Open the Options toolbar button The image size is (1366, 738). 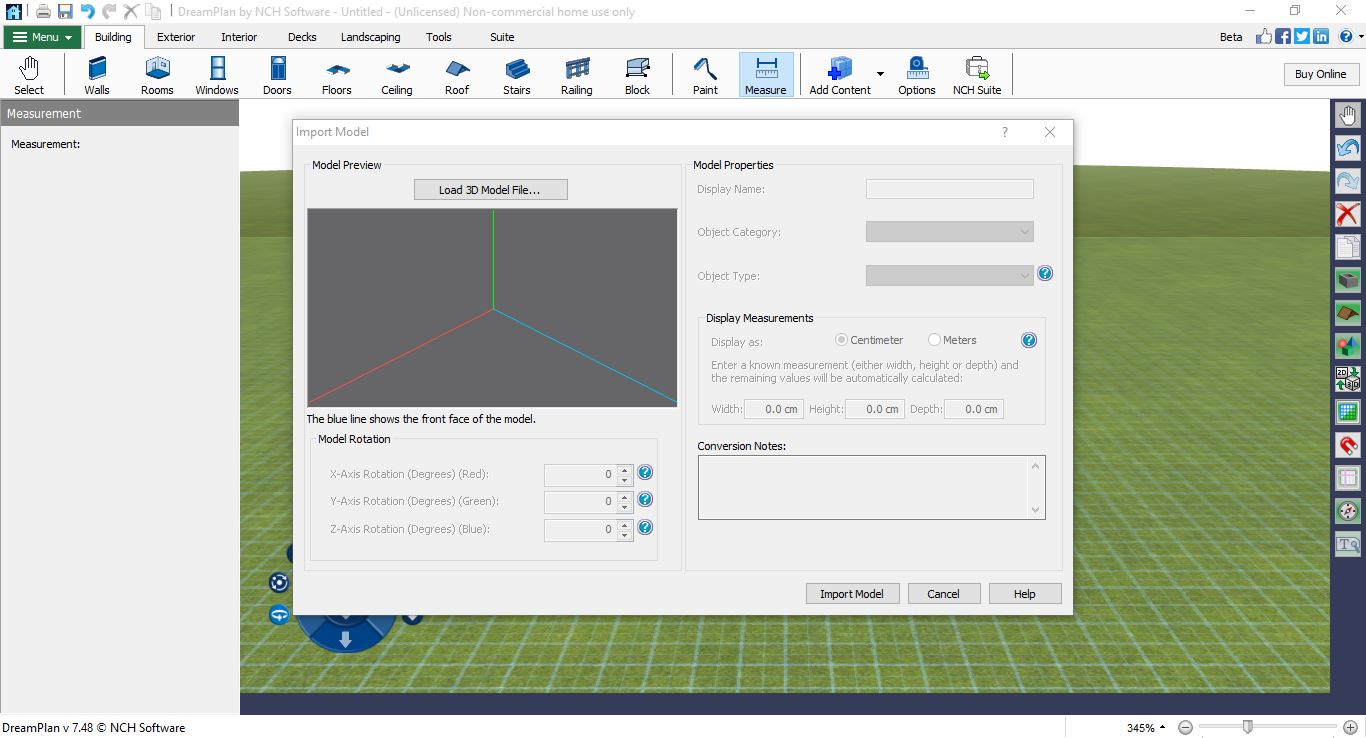click(x=917, y=76)
